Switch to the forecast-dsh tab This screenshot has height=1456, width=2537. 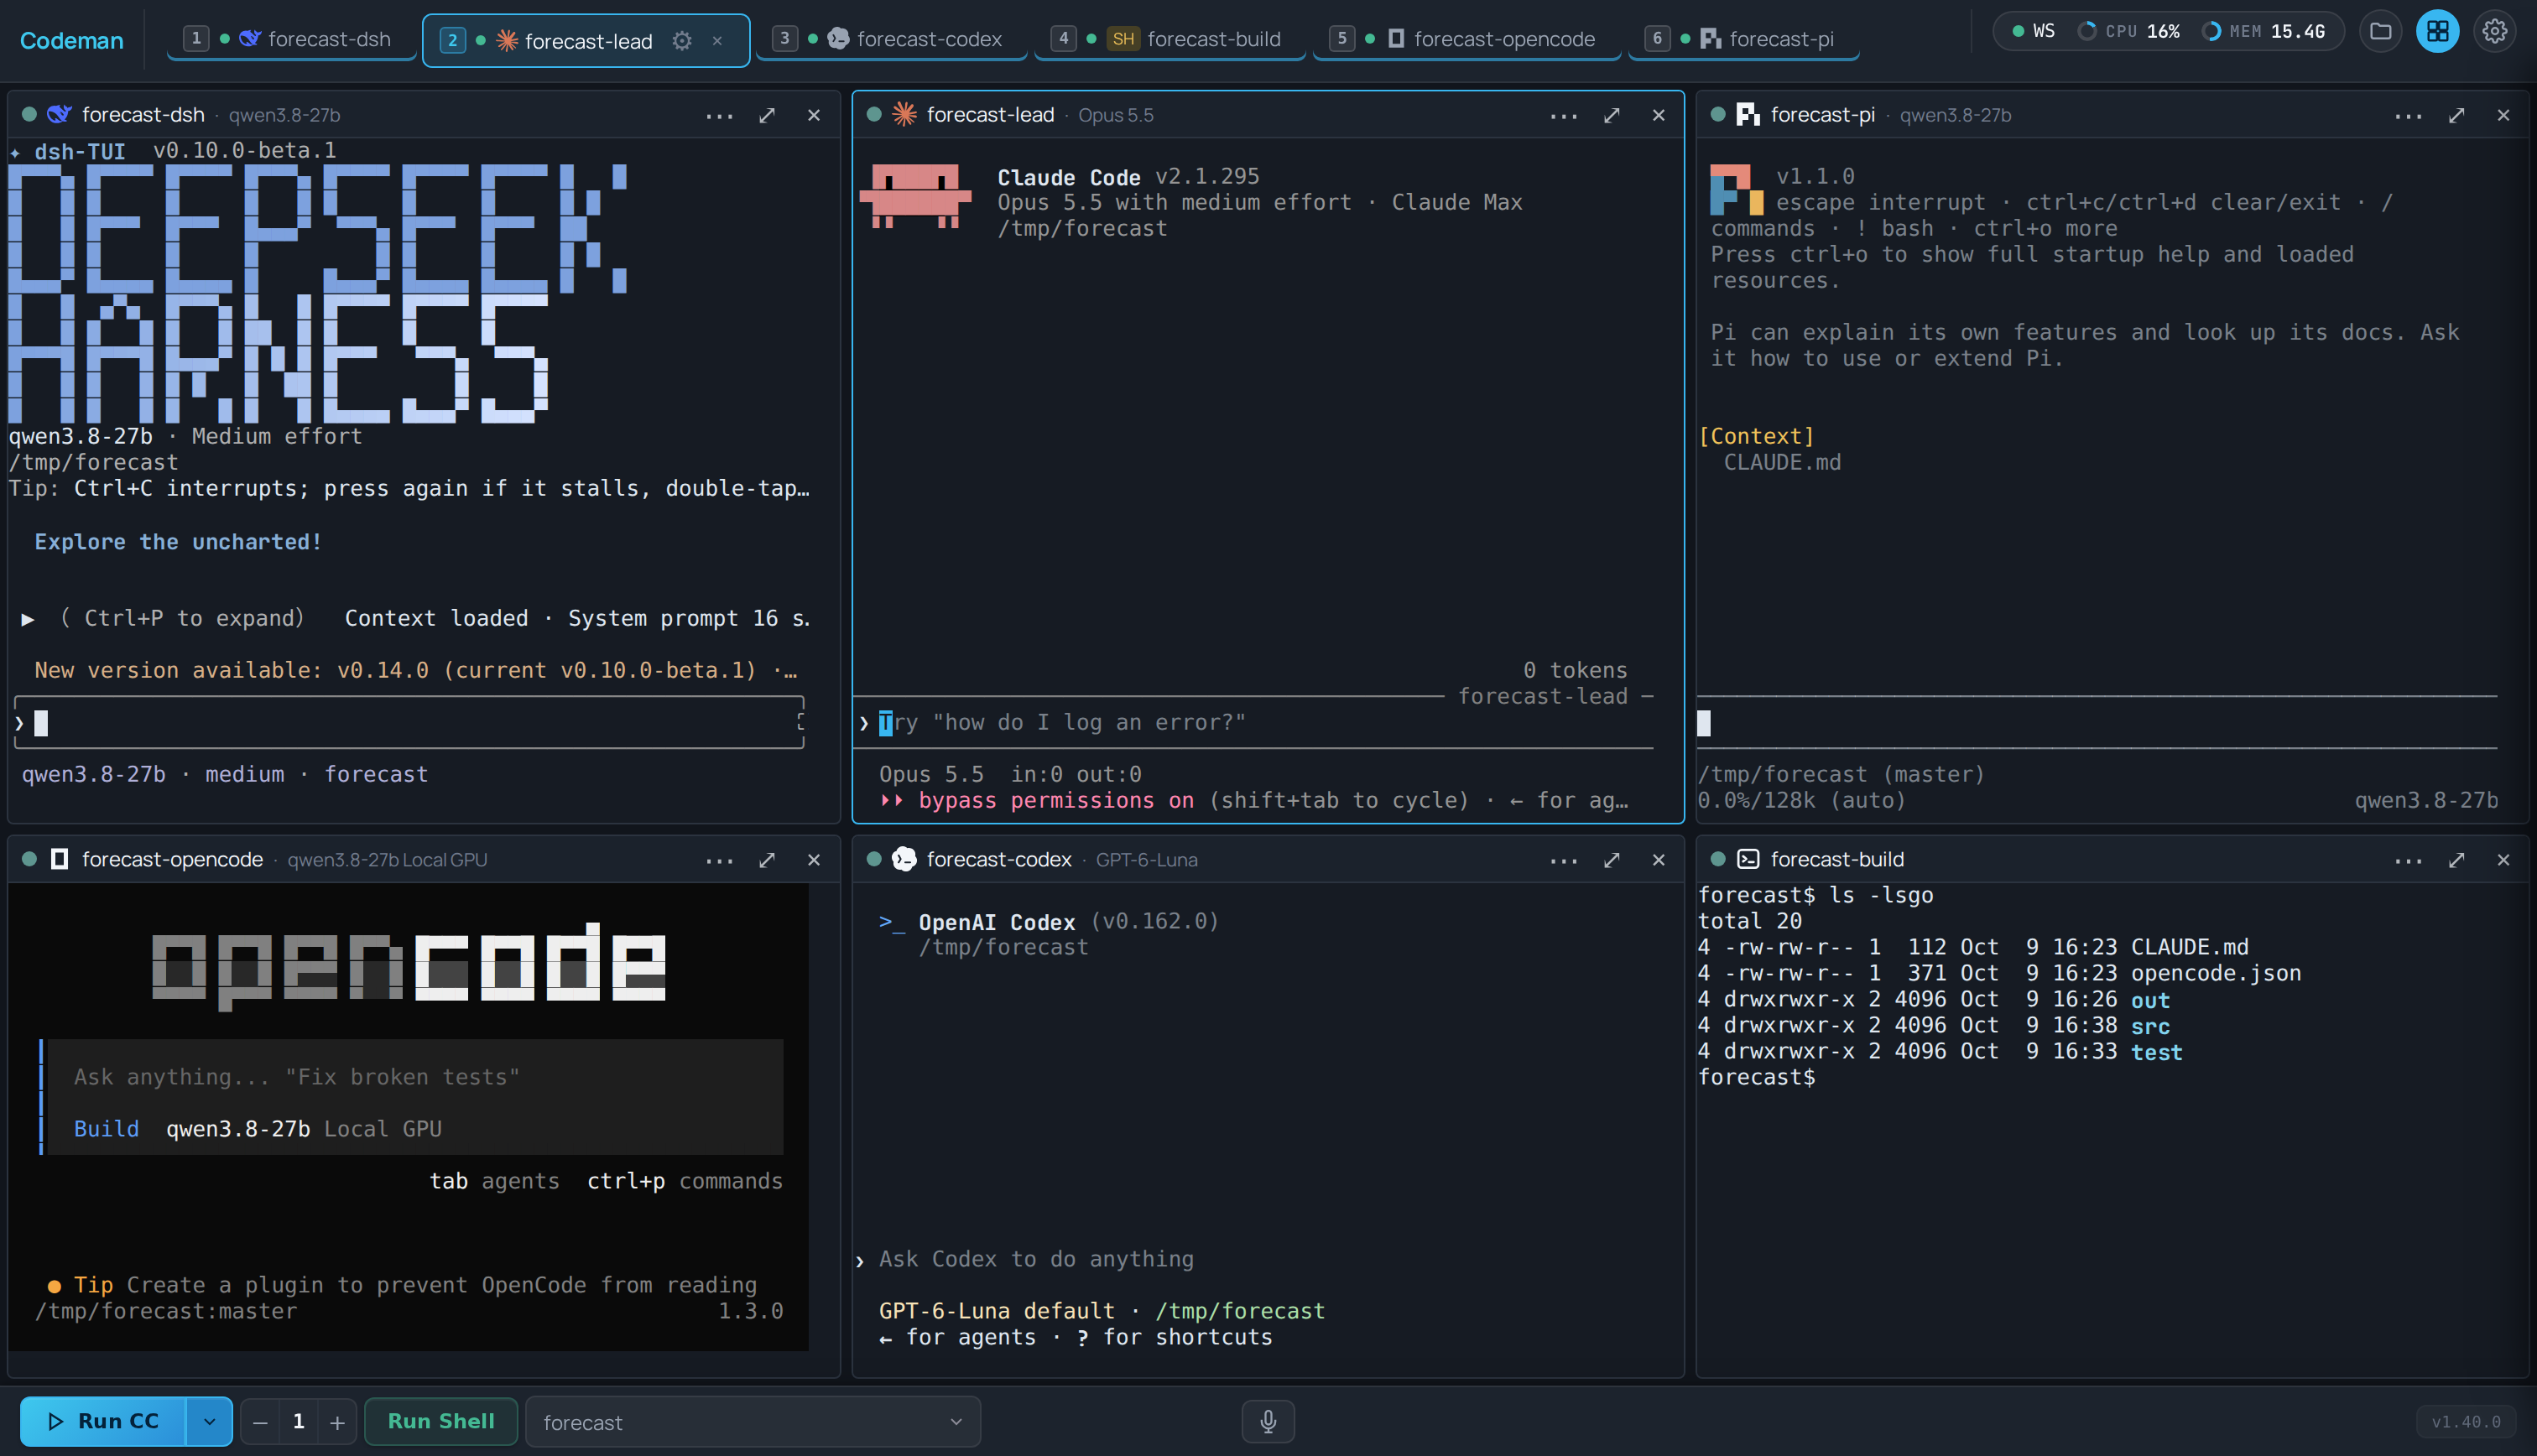pyautogui.click(x=291, y=39)
